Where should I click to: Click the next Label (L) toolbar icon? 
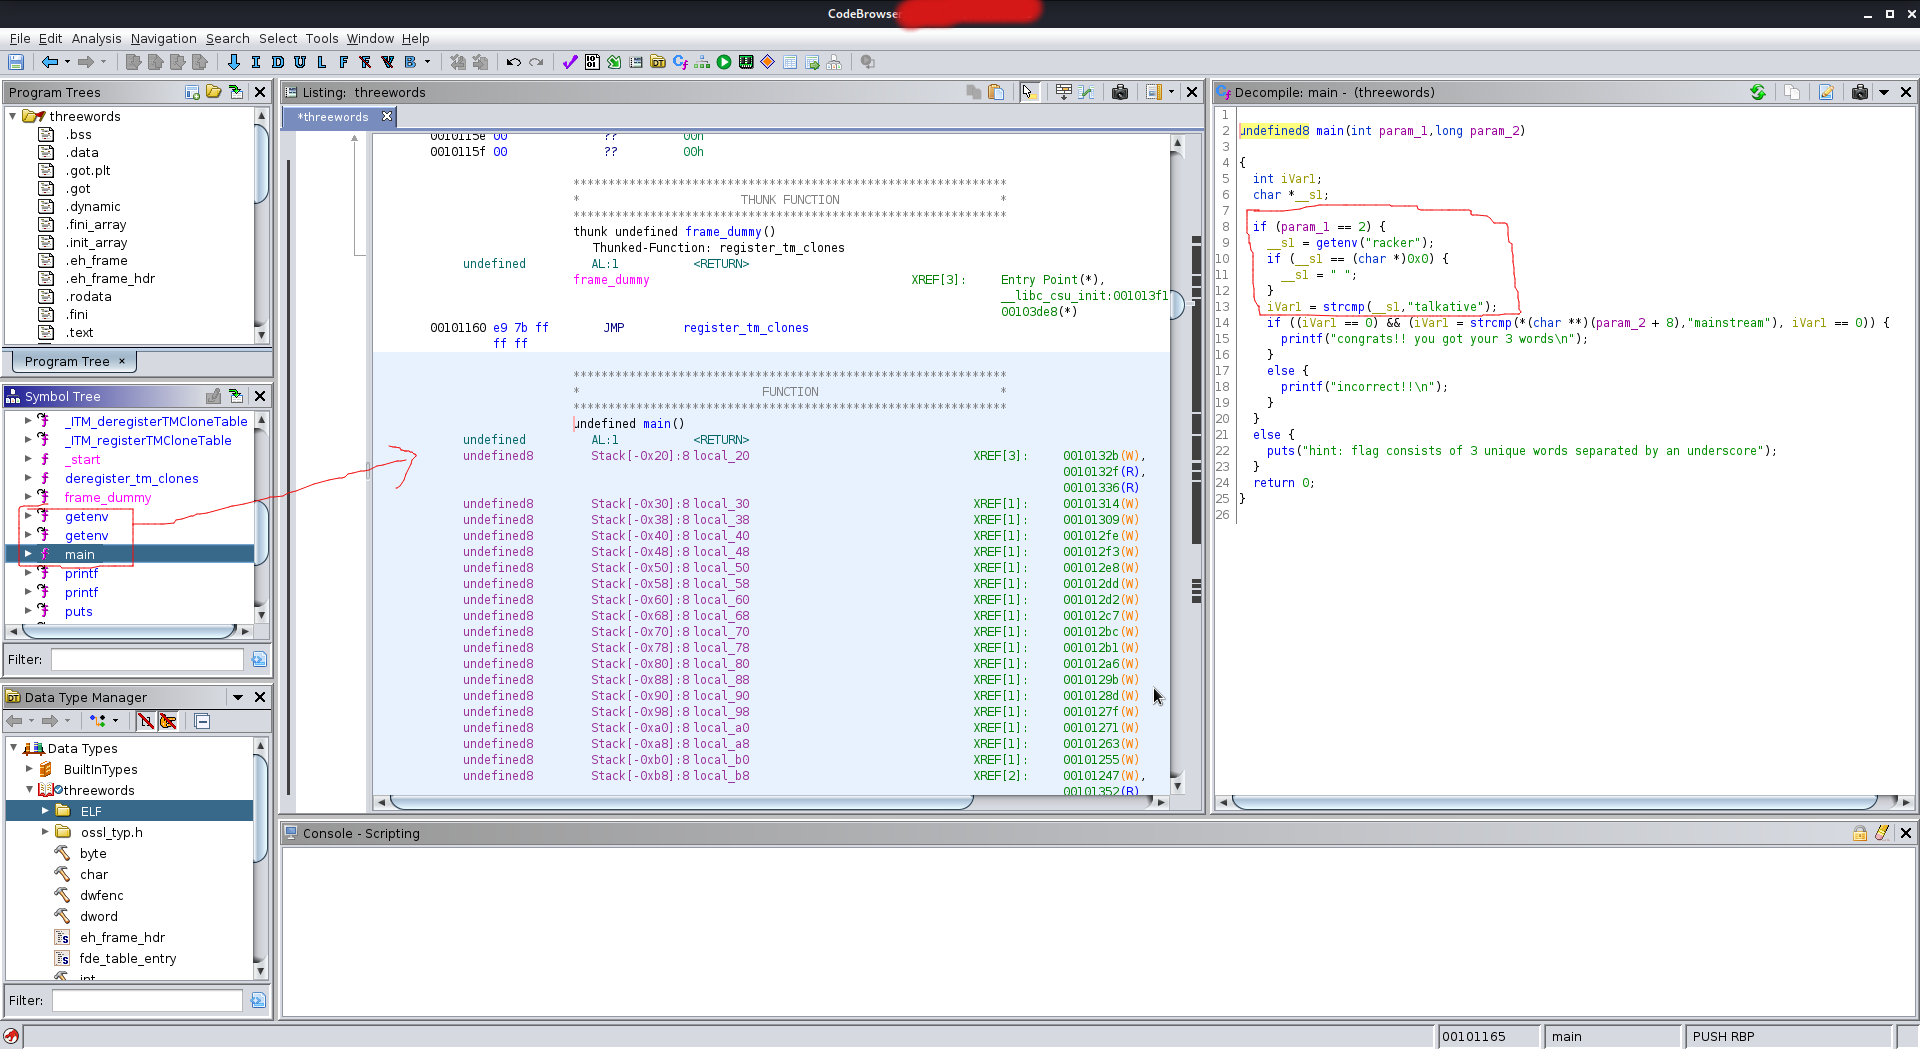point(322,62)
